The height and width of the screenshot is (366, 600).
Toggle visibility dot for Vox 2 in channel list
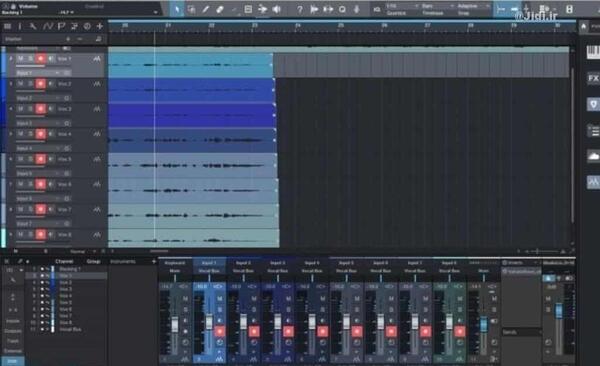[x=42, y=282]
